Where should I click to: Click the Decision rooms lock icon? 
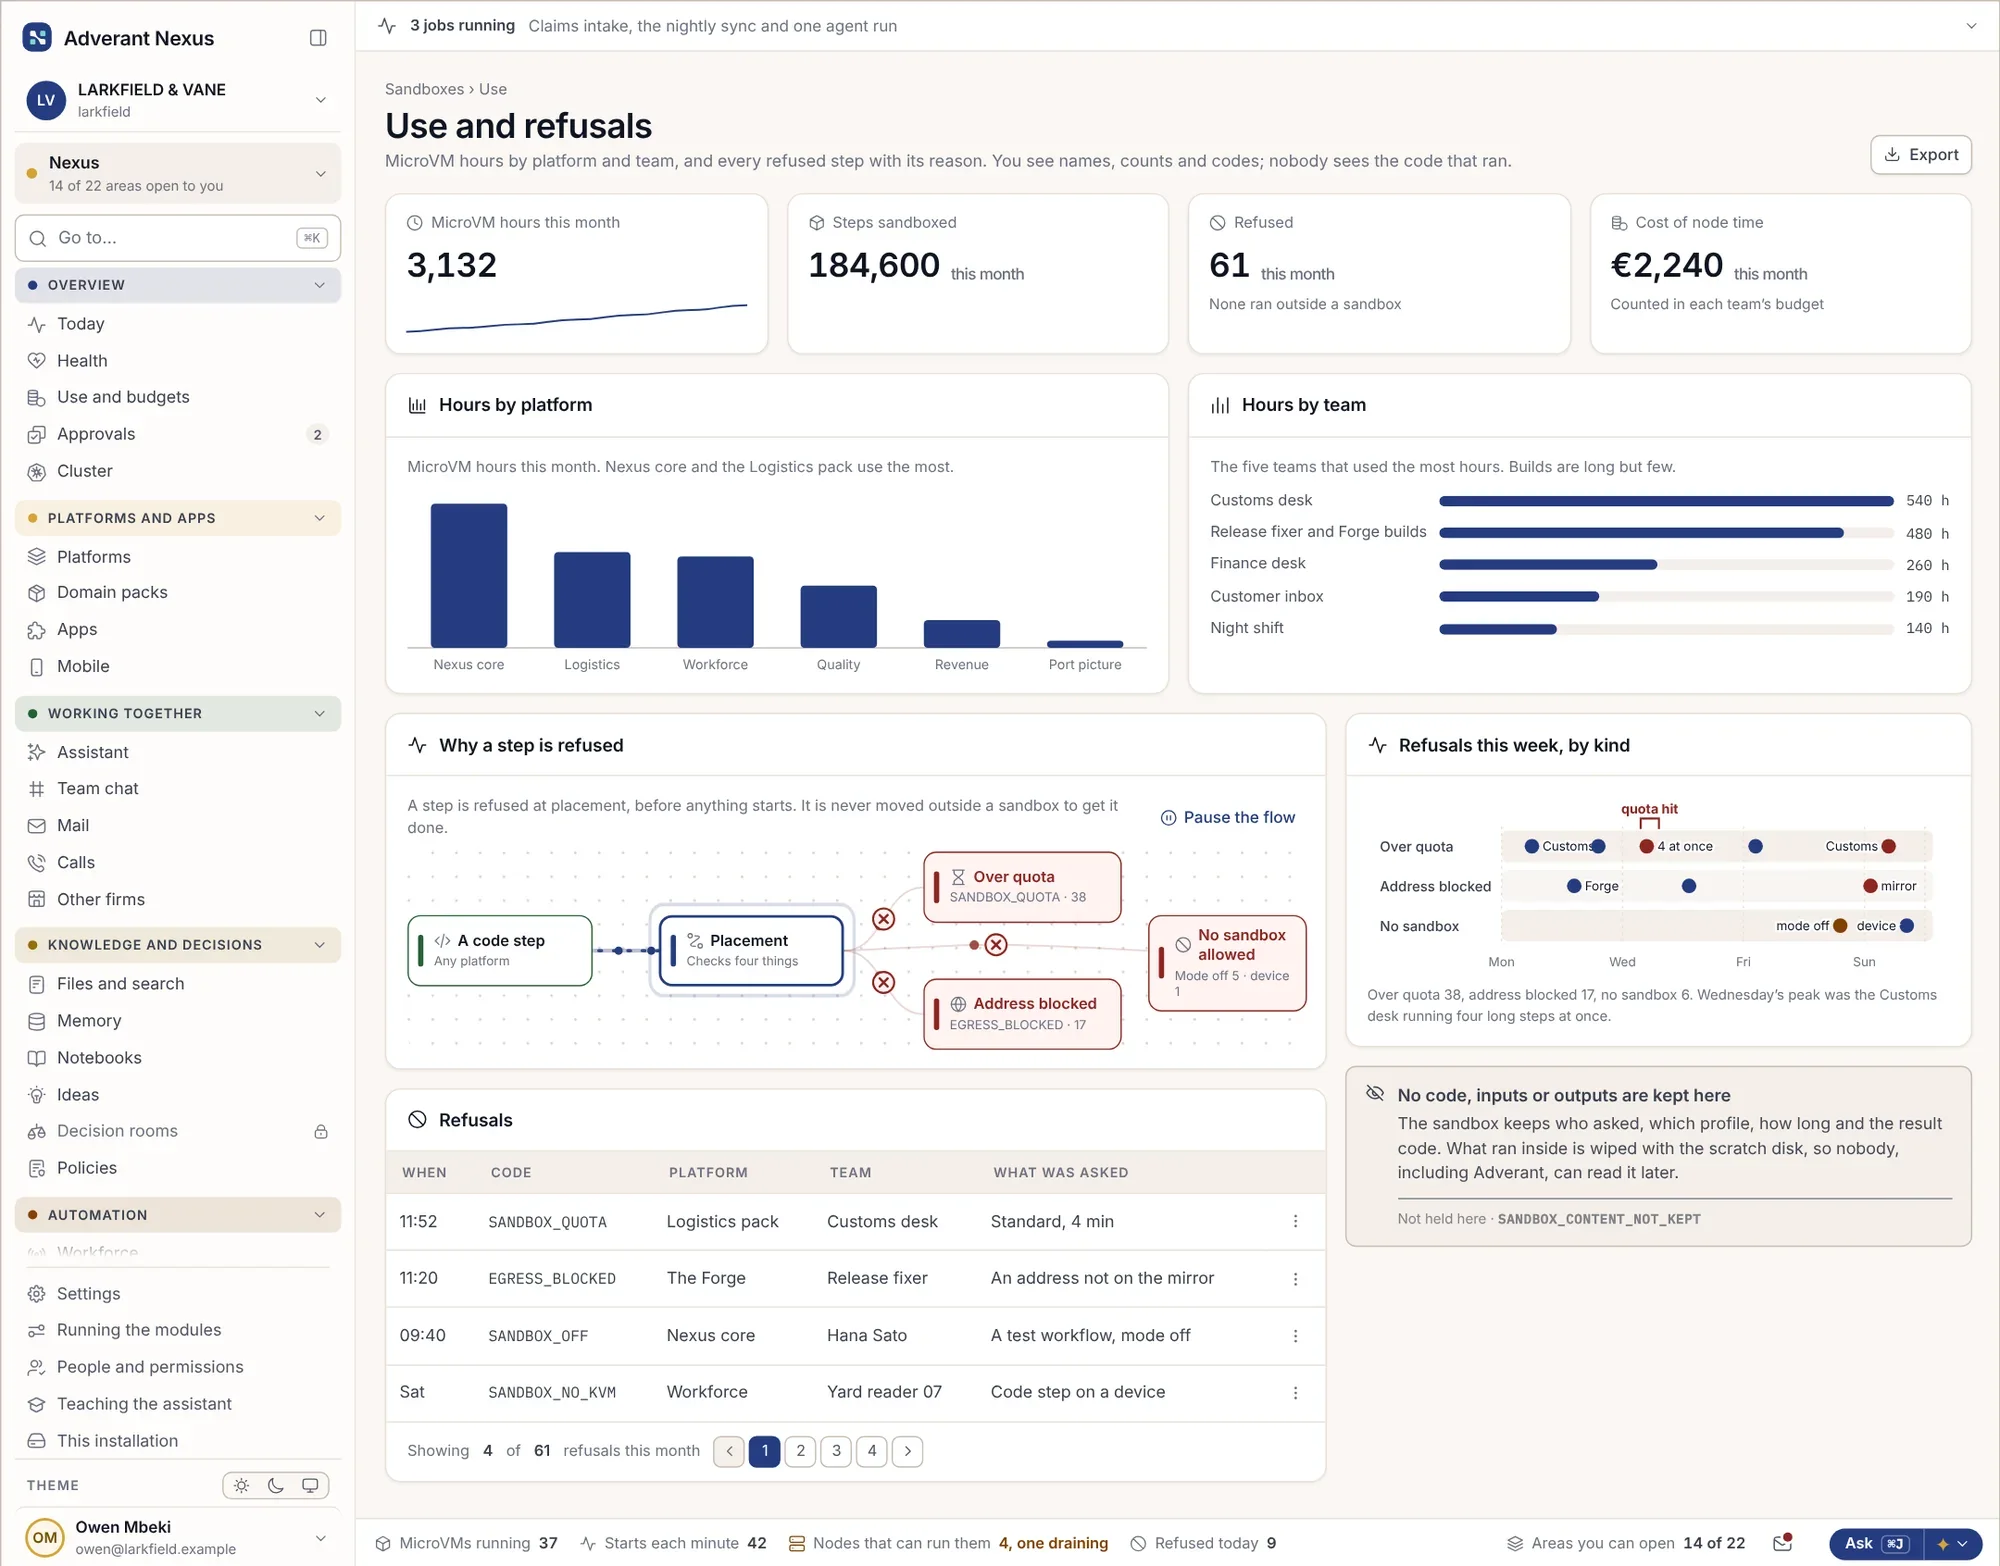(x=321, y=1132)
